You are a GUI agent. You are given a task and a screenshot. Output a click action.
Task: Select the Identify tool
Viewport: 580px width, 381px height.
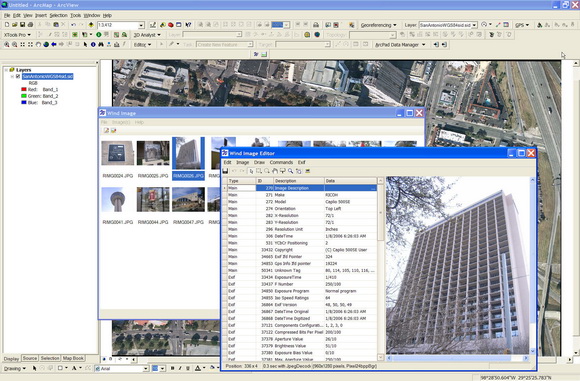point(93,44)
